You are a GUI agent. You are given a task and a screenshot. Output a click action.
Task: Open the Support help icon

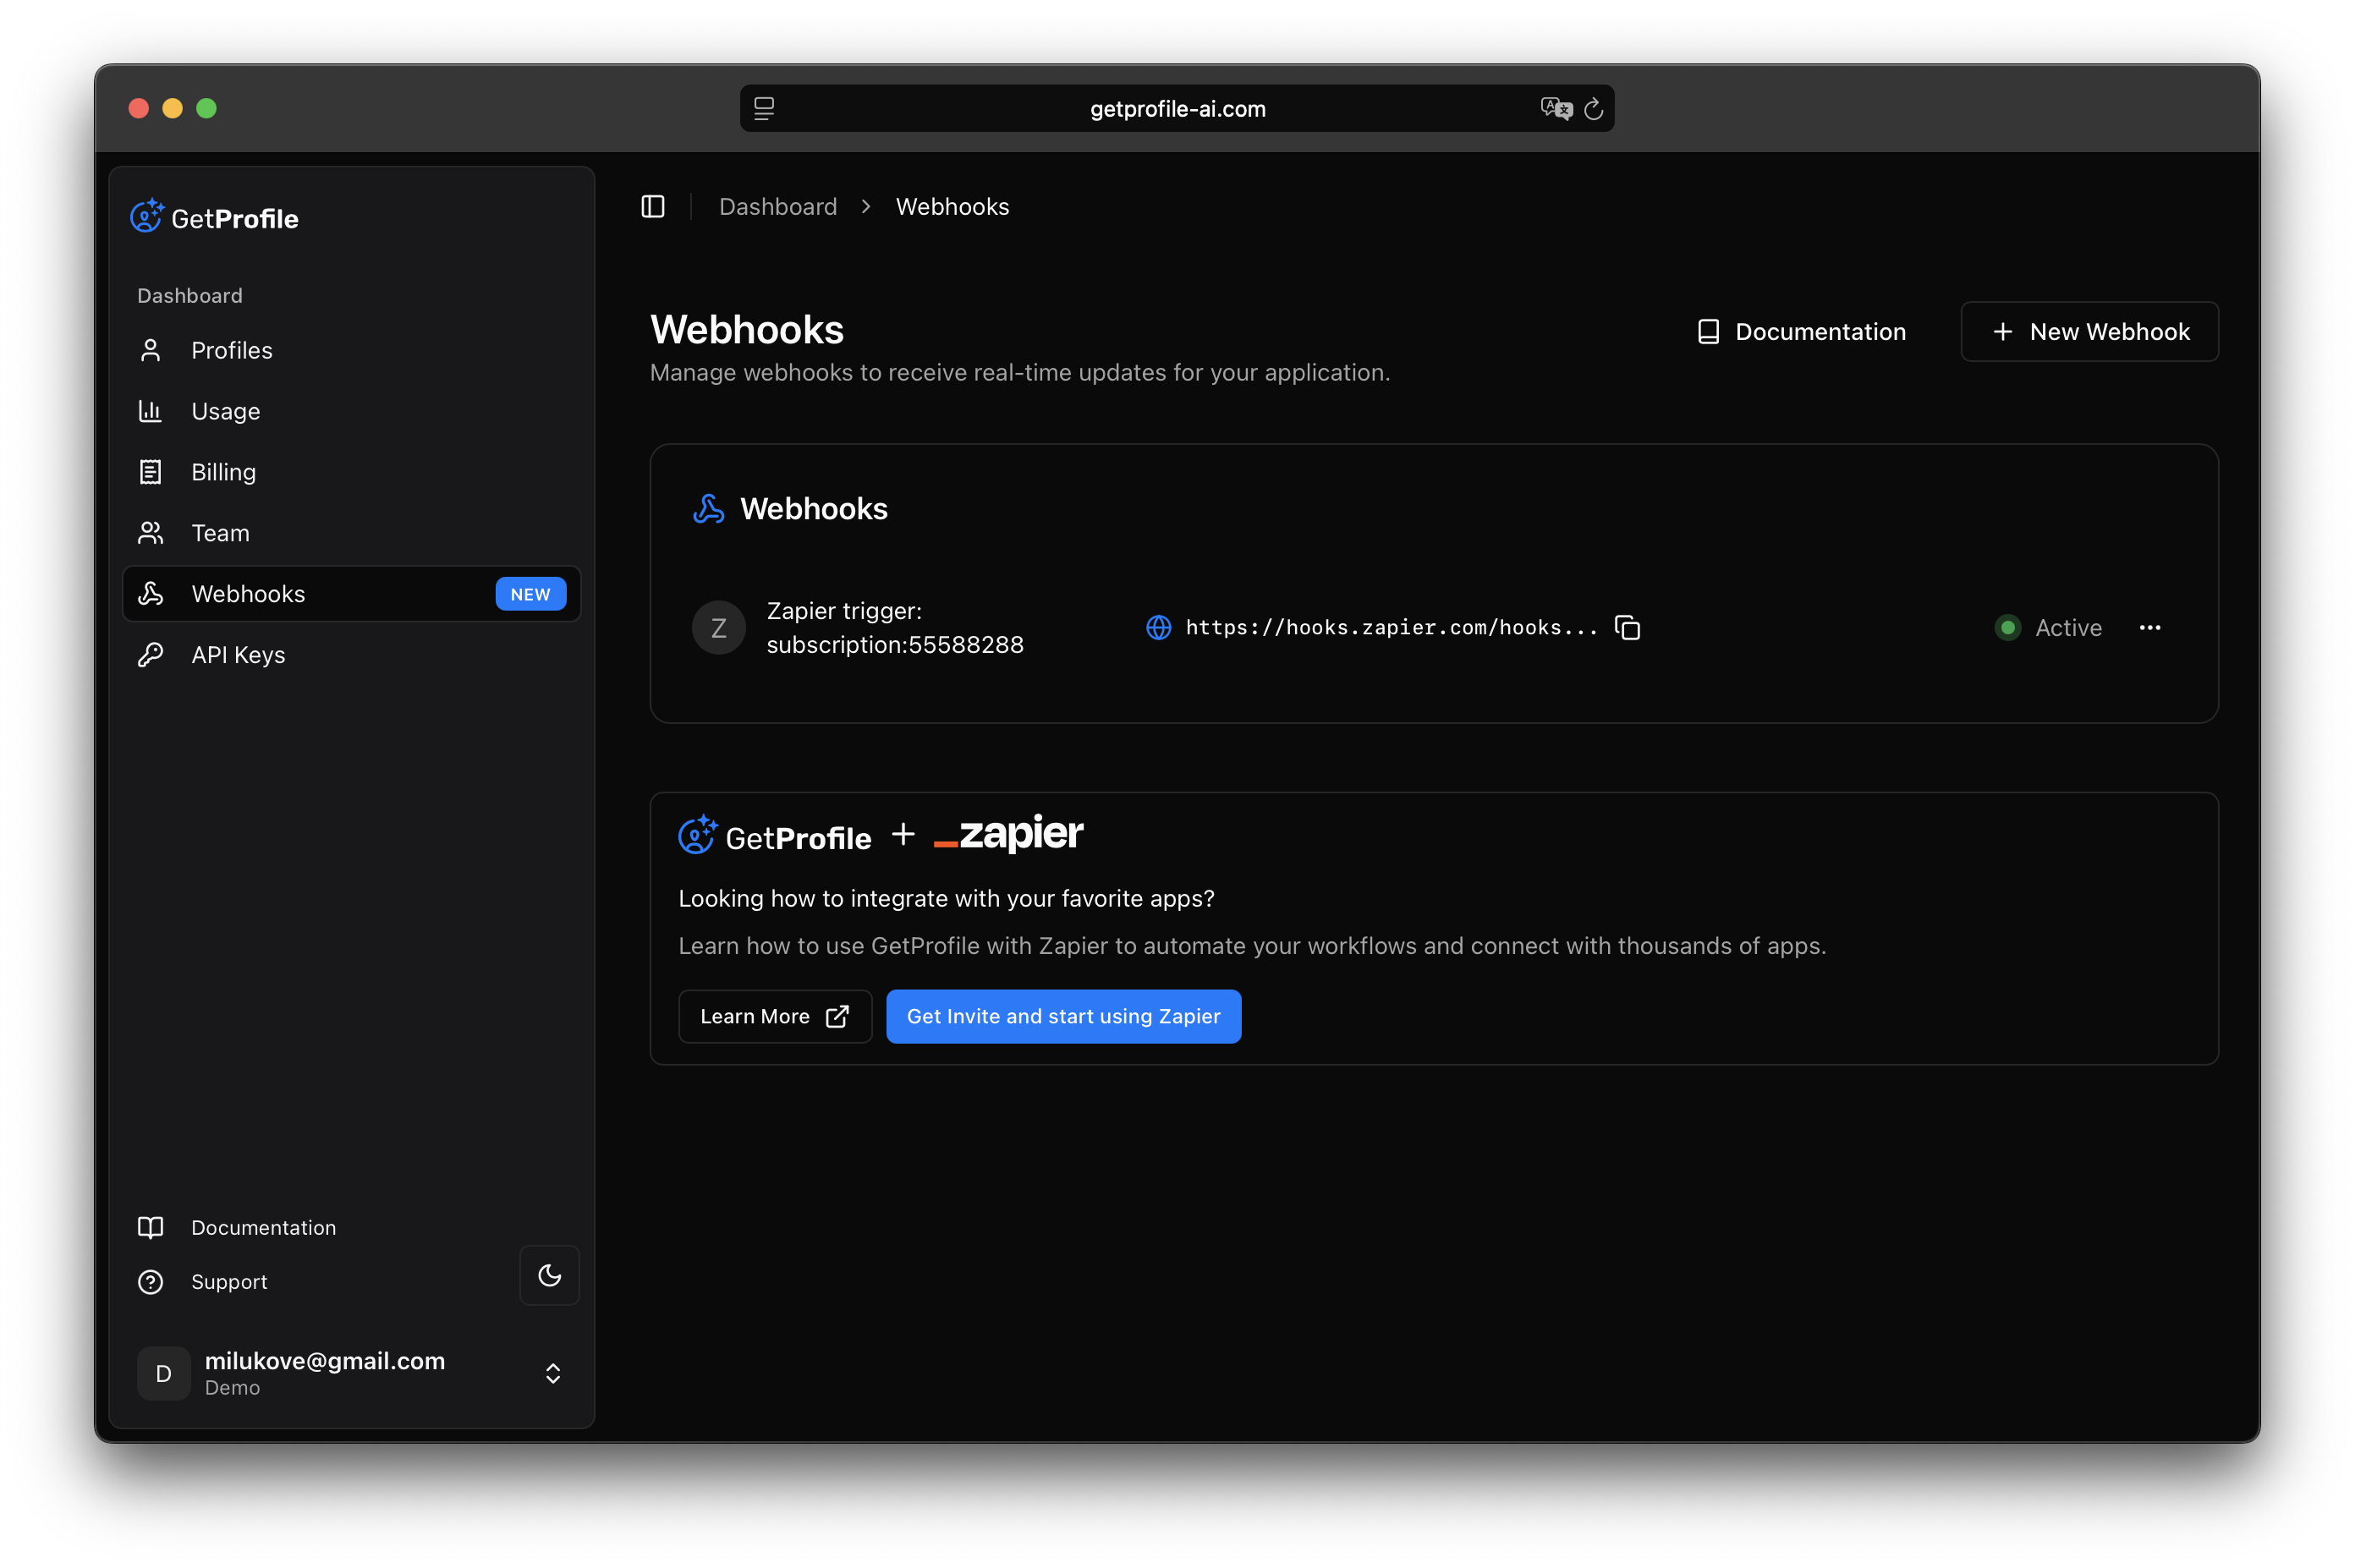150,1281
